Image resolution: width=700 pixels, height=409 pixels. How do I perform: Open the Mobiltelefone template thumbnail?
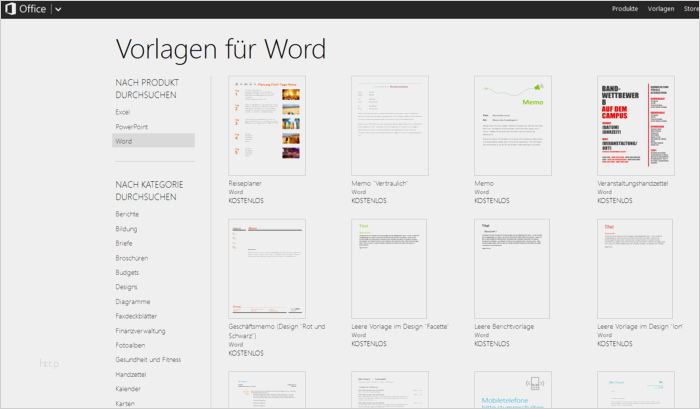pyautogui.click(x=512, y=389)
